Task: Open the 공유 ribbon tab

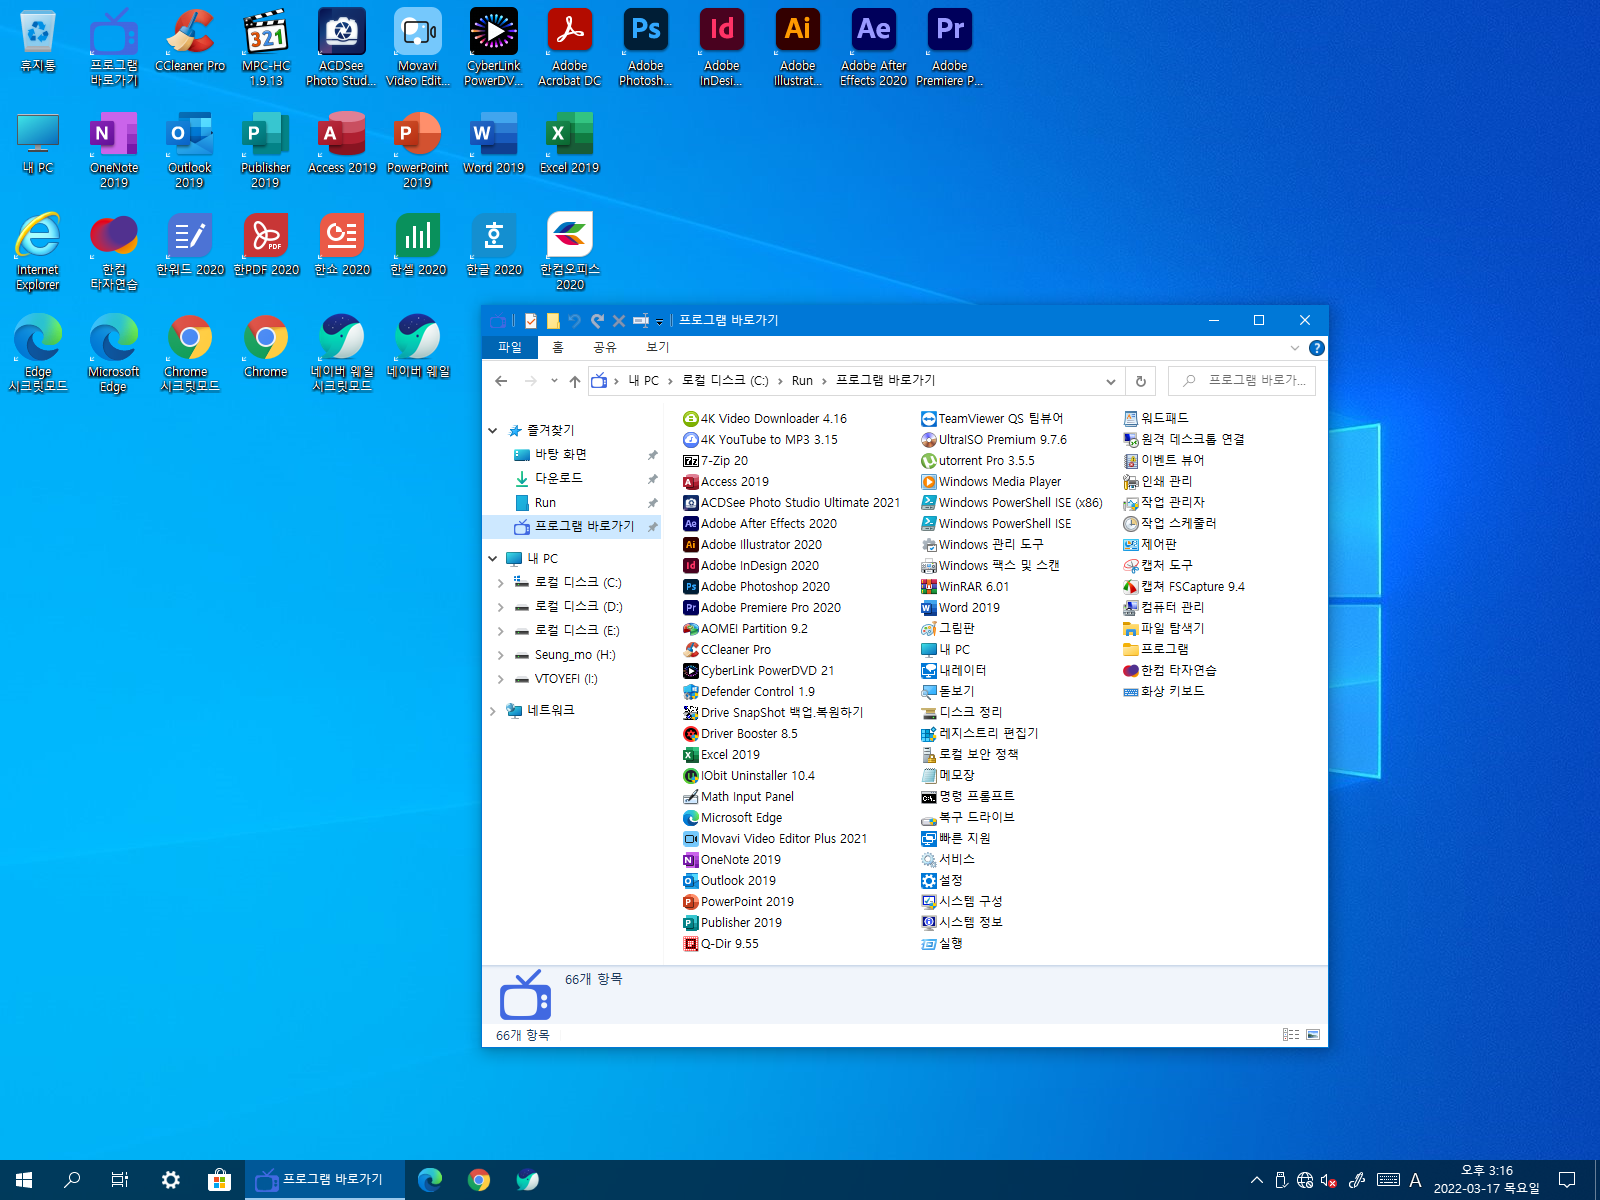Action: [x=605, y=347]
